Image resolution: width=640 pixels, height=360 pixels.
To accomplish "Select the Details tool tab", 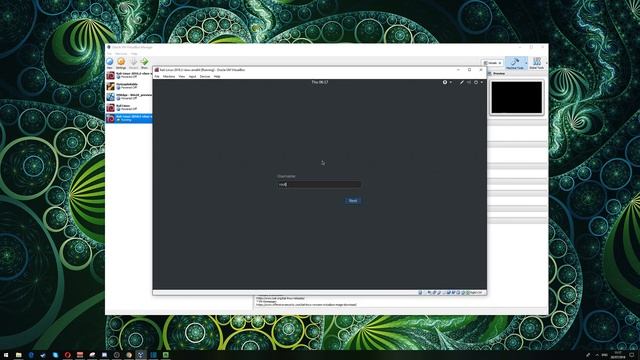I will pos(491,63).
